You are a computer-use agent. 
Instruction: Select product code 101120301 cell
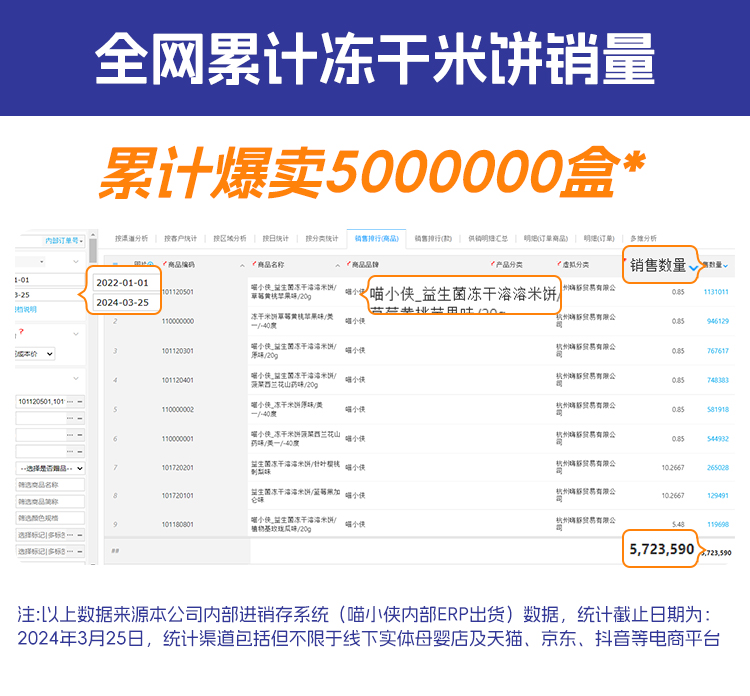pyautogui.click(x=177, y=351)
